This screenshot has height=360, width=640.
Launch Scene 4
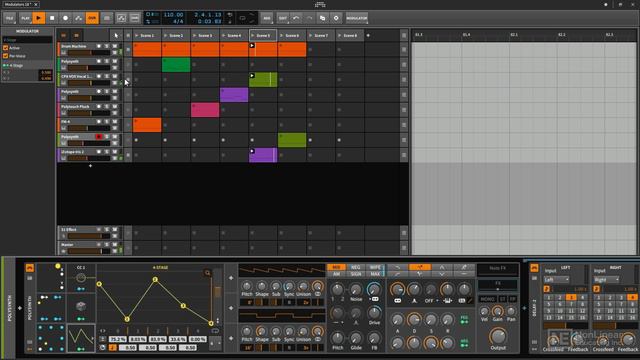click(223, 36)
